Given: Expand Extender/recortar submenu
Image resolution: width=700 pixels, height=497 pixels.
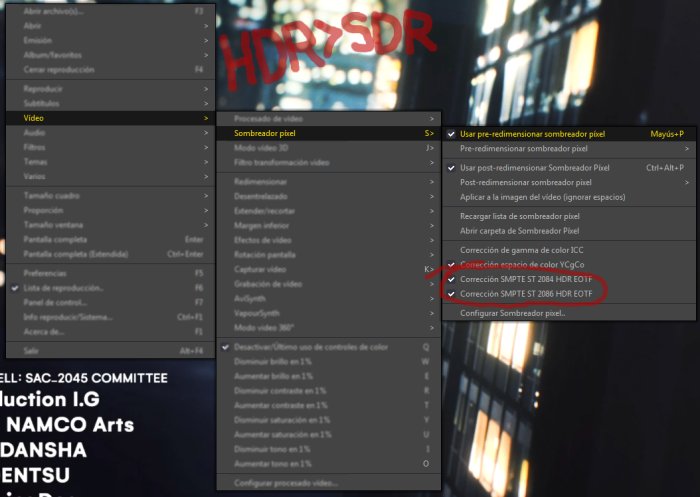Looking at the screenshot, I should [329, 211].
